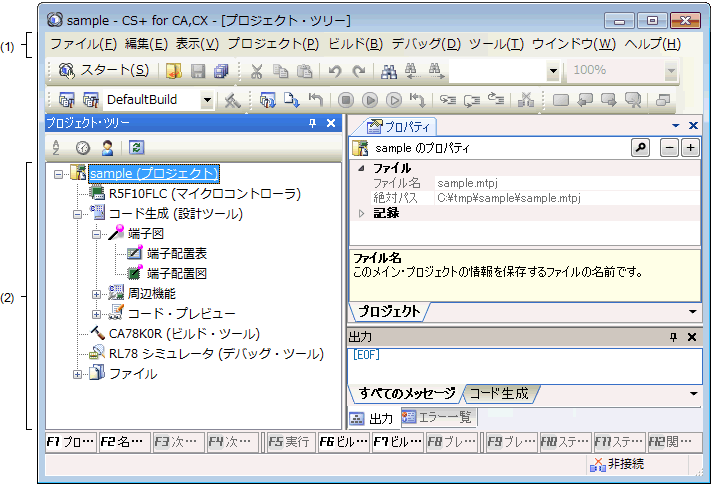Open the DefaultBuild configuration dropdown

click(x=207, y=100)
